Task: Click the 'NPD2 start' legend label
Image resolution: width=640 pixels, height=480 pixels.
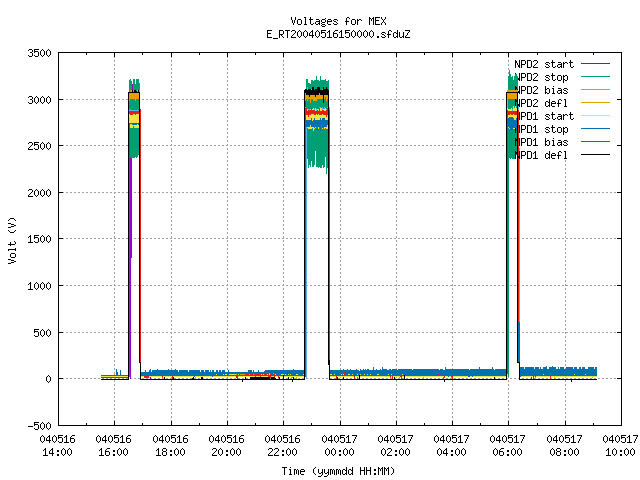Action: [544, 64]
